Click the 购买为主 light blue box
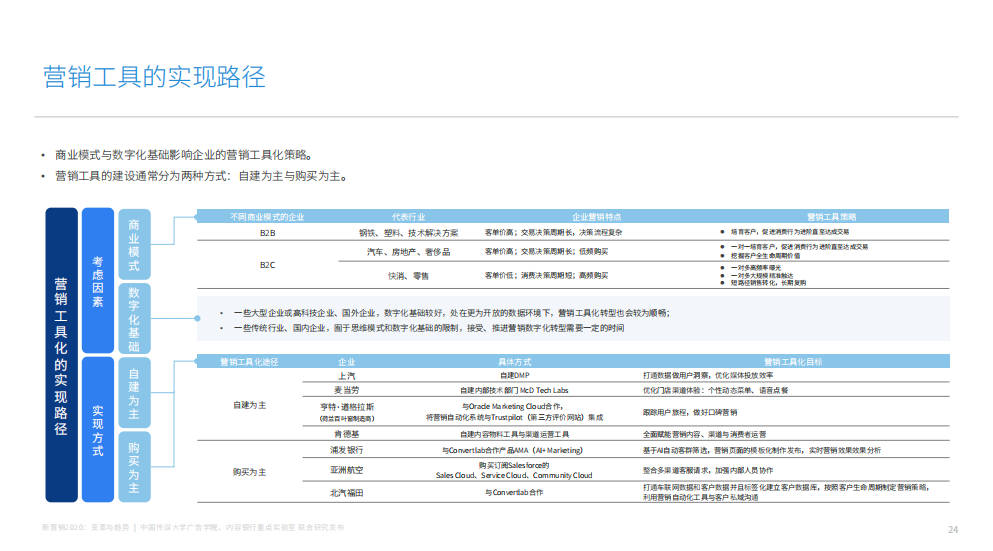Screen dimensions: 993x551 [x=134, y=465]
